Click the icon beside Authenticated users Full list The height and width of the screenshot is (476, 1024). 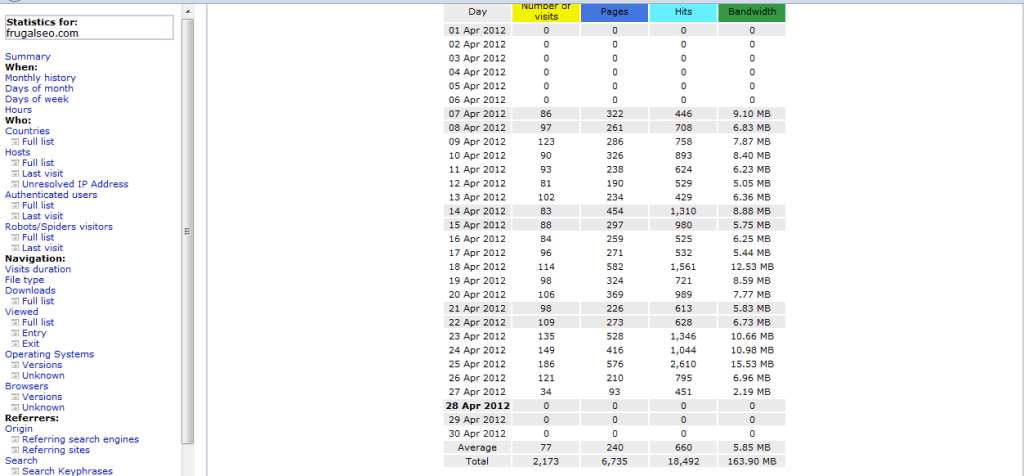16,206
